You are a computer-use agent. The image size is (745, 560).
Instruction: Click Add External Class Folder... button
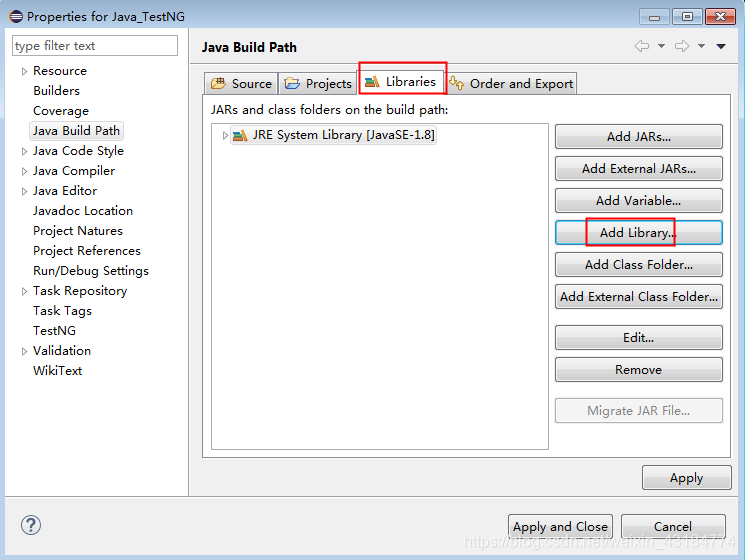[x=639, y=296]
